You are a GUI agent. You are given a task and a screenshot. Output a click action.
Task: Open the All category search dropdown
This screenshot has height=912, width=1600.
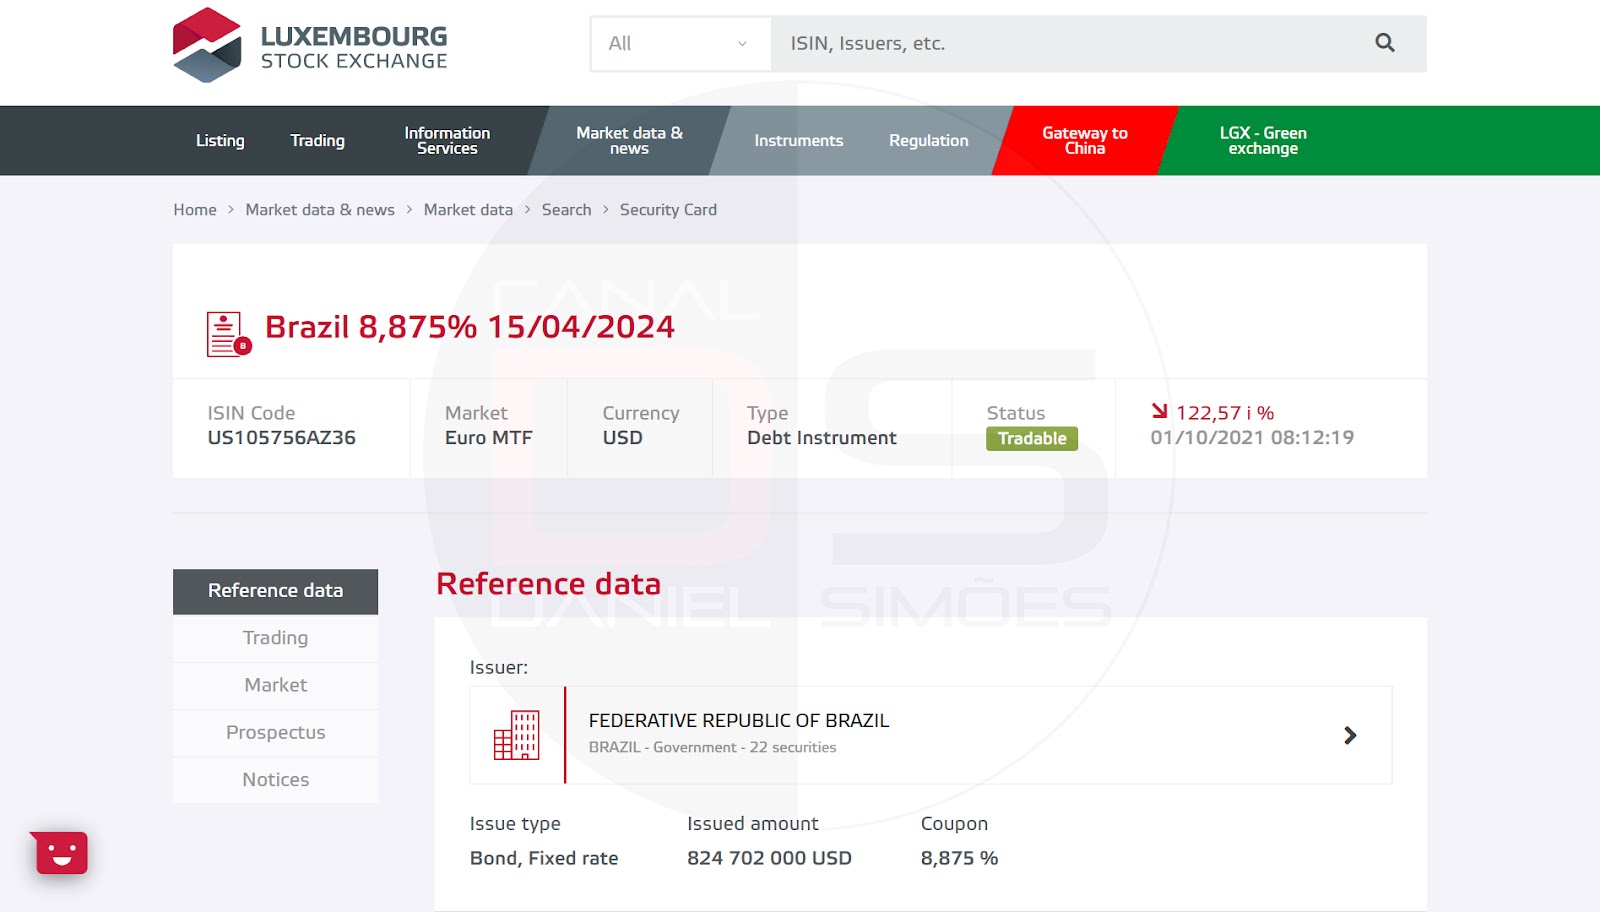(x=680, y=44)
